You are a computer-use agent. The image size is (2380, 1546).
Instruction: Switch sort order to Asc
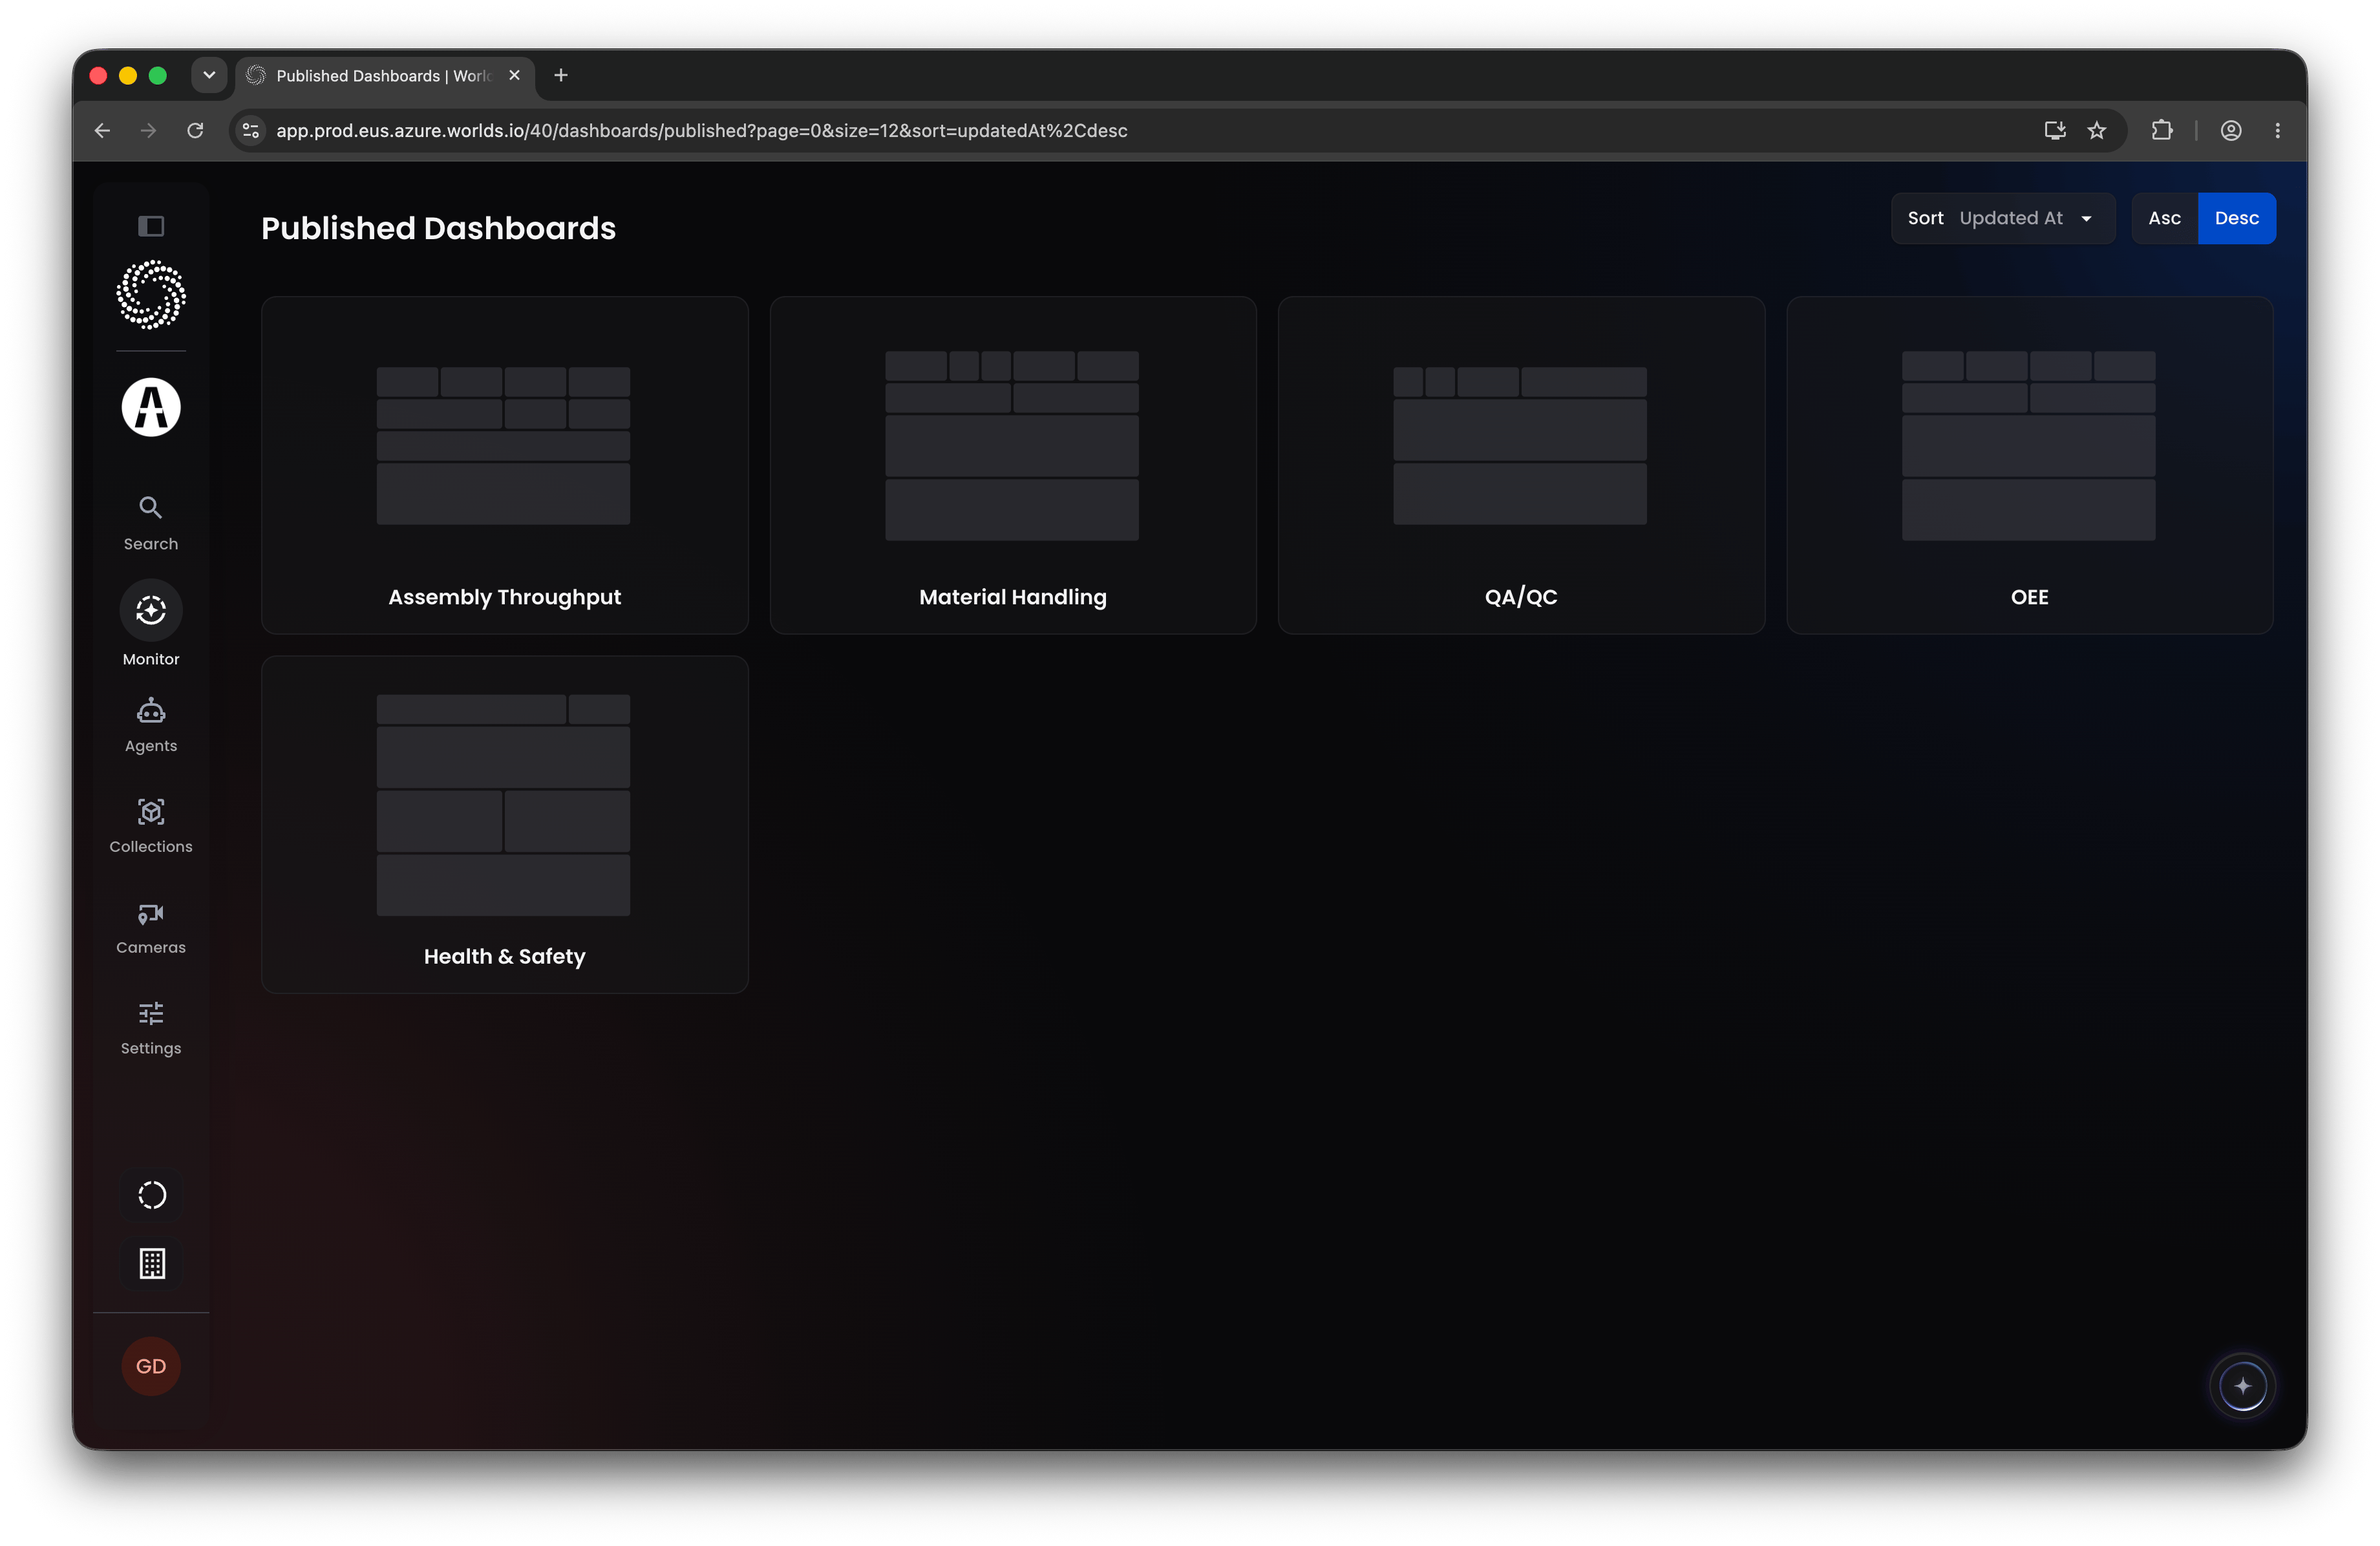[x=2164, y=218]
